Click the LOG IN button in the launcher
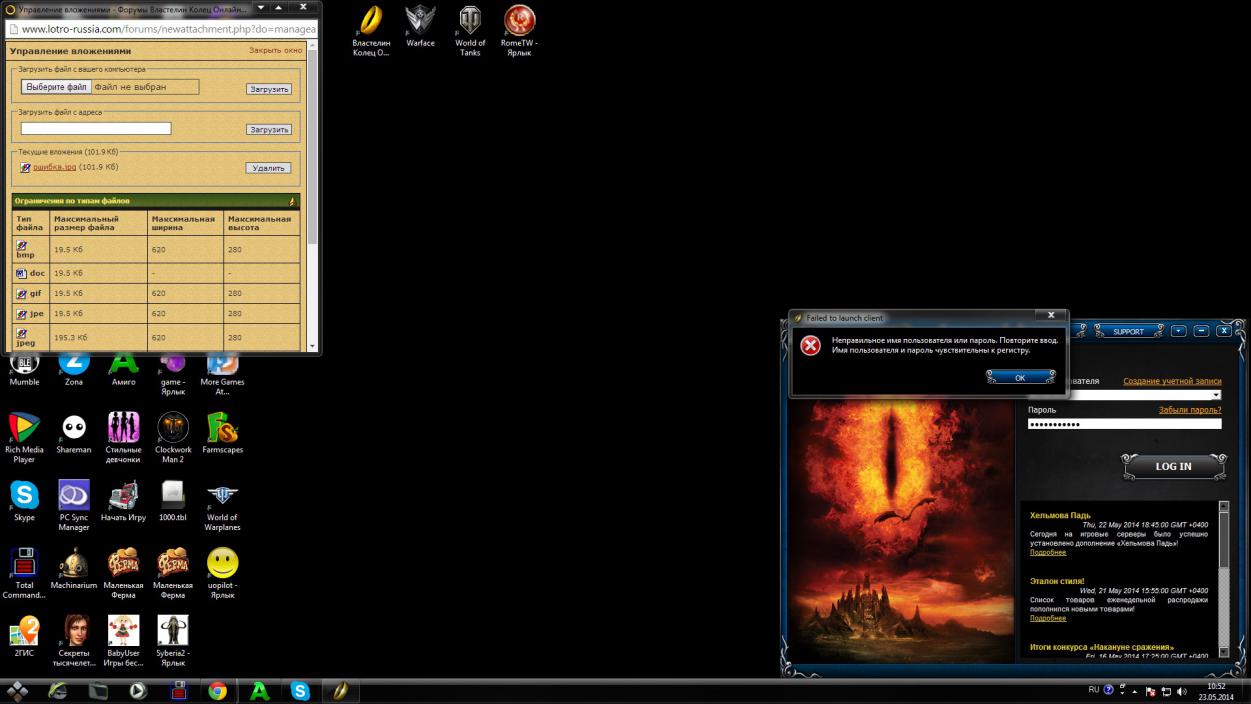Viewport: 1251px width, 704px height. coord(1173,466)
